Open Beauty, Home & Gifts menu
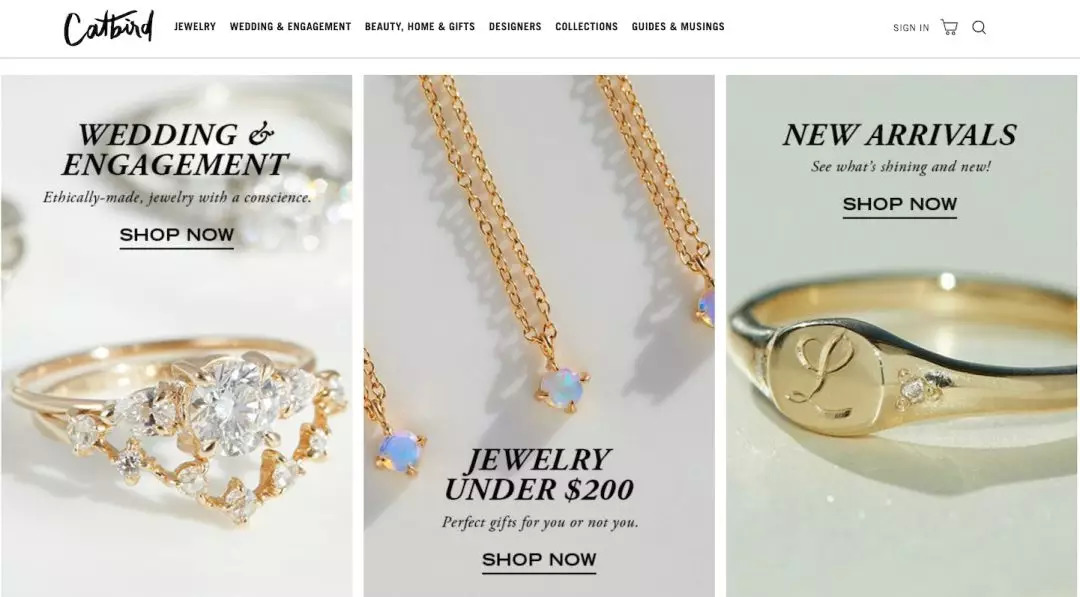 [419, 27]
